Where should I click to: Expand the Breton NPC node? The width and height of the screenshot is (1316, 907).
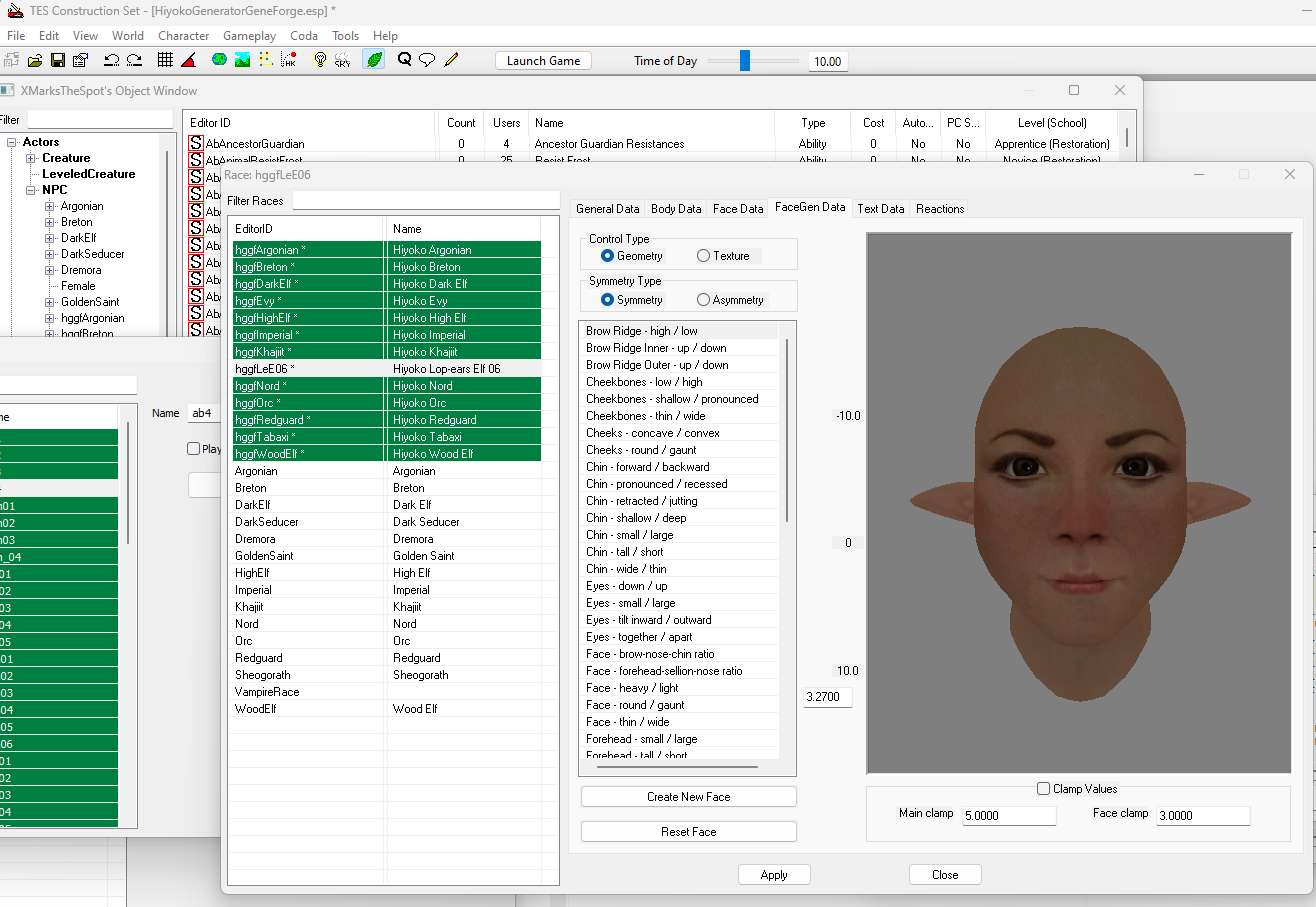click(50, 222)
